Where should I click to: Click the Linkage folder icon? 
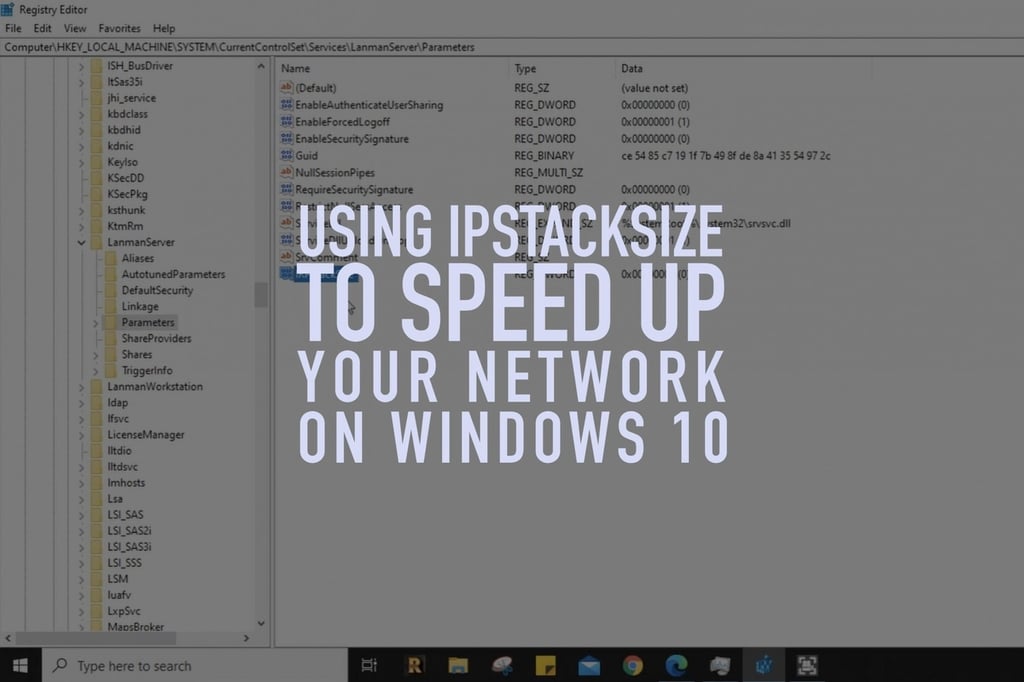point(111,306)
